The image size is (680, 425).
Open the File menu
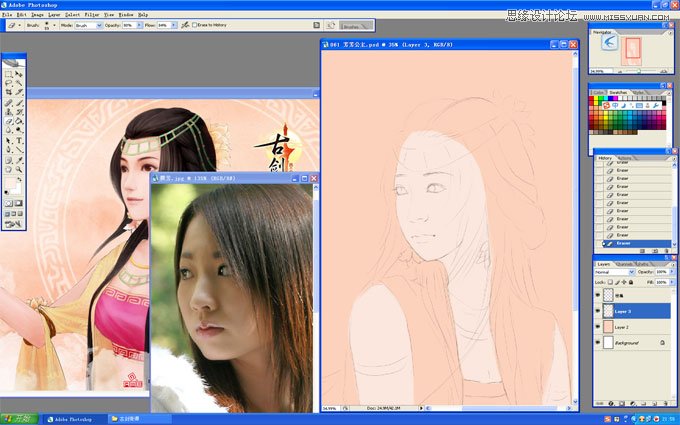pos(7,15)
